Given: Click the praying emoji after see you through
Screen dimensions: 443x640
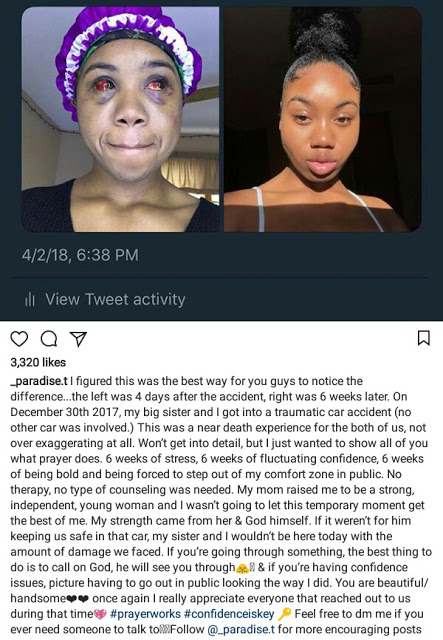Looking at the screenshot, I should (243, 568).
